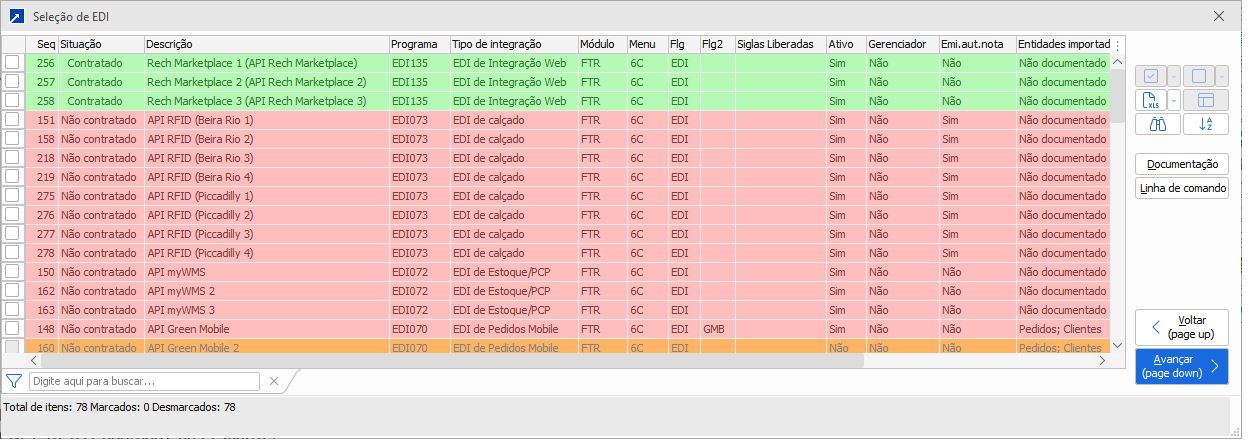
Task: Sort by the Seq column header
Action: pos(40,45)
